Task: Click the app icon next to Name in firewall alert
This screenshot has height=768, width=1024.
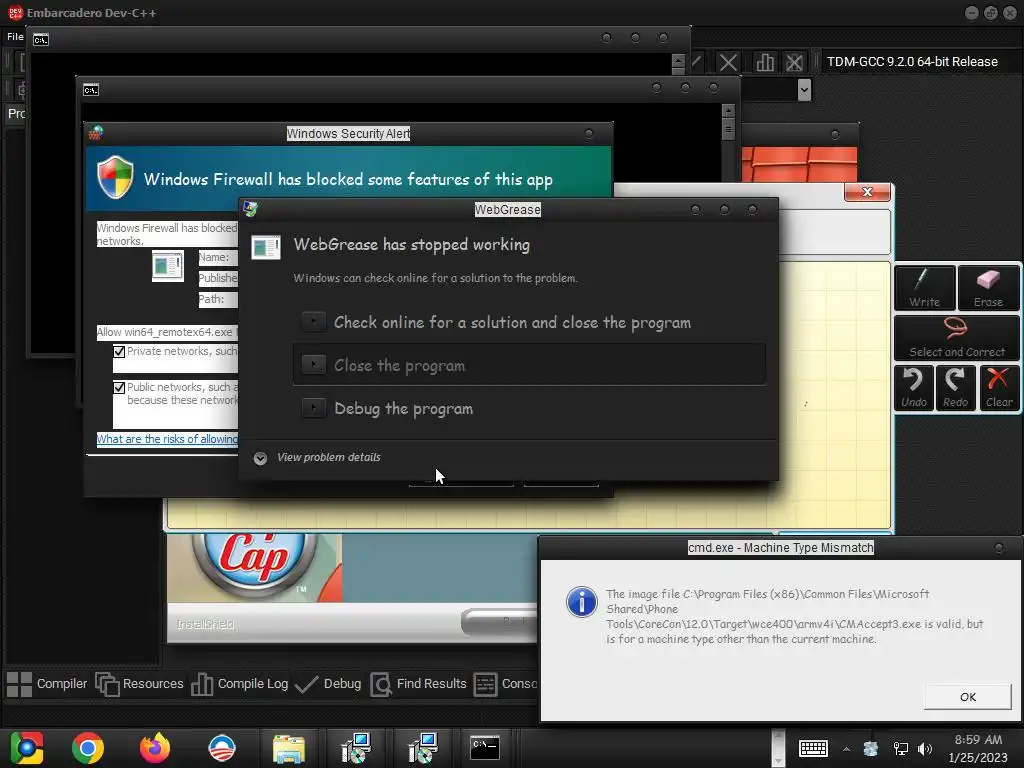Action: [168, 266]
